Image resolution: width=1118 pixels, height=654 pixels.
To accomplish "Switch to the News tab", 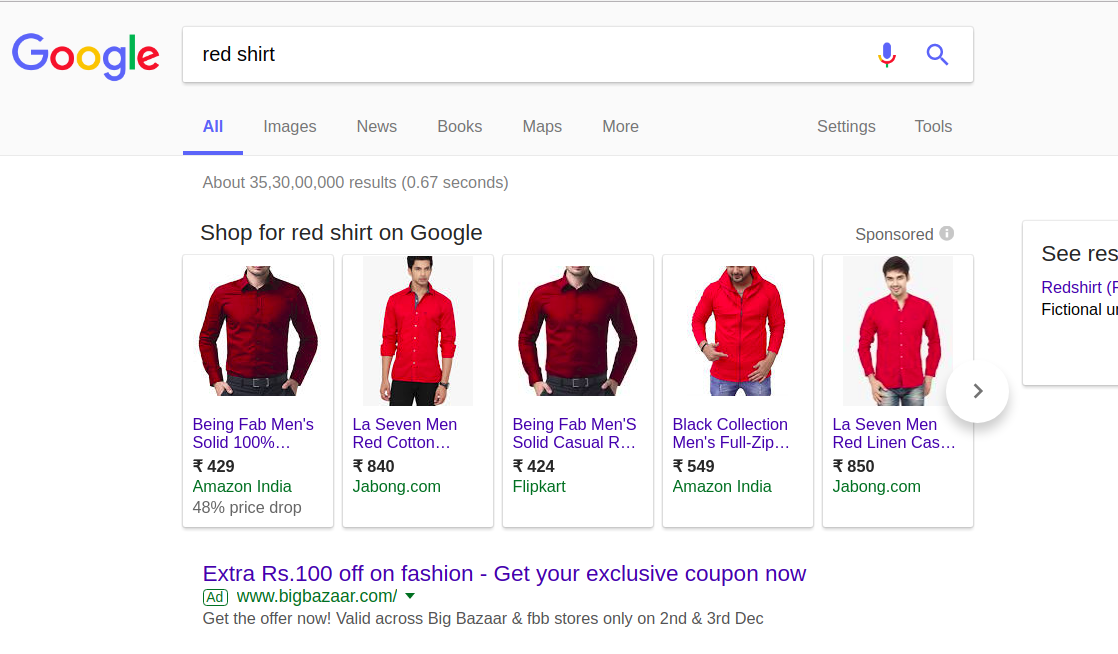I will (376, 127).
